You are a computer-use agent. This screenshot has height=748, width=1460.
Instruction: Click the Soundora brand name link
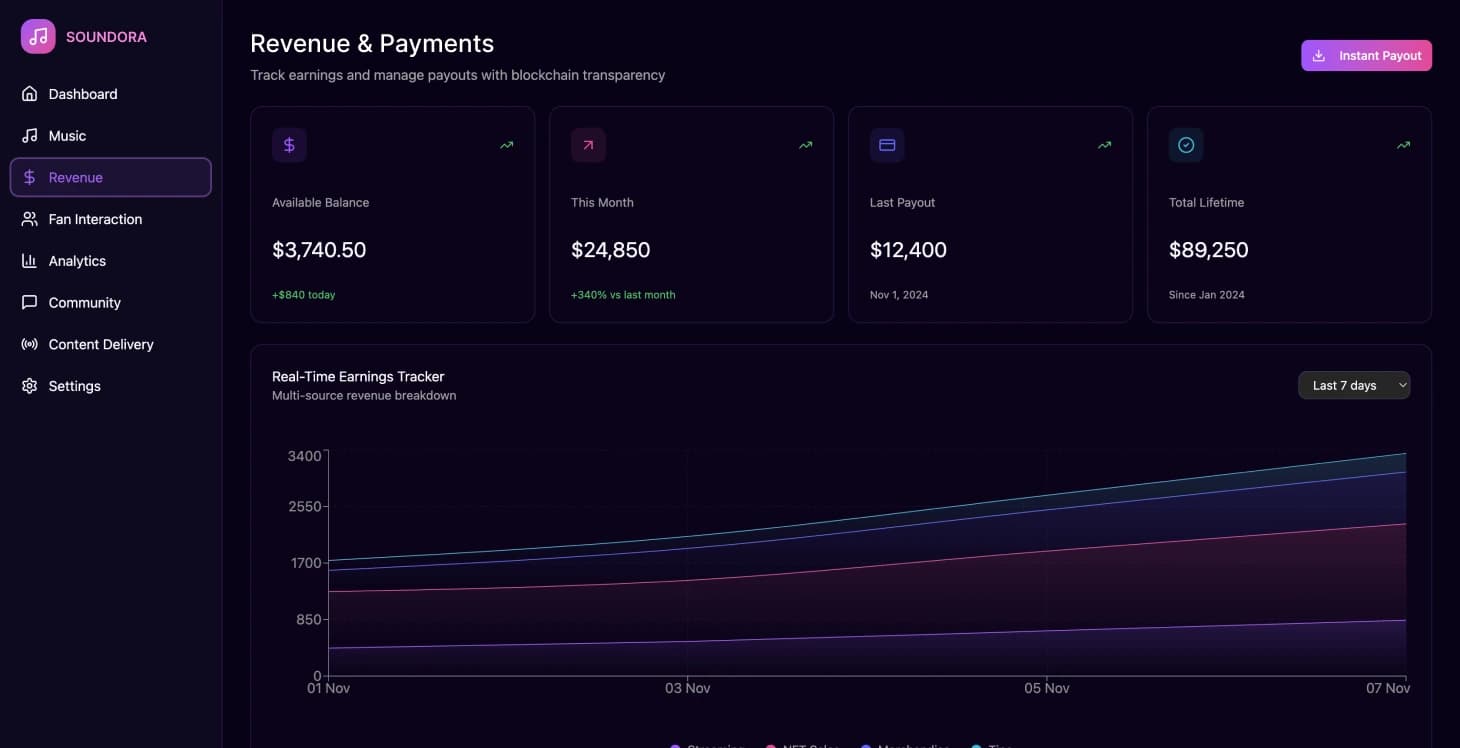pyautogui.click(x=106, y=37)
